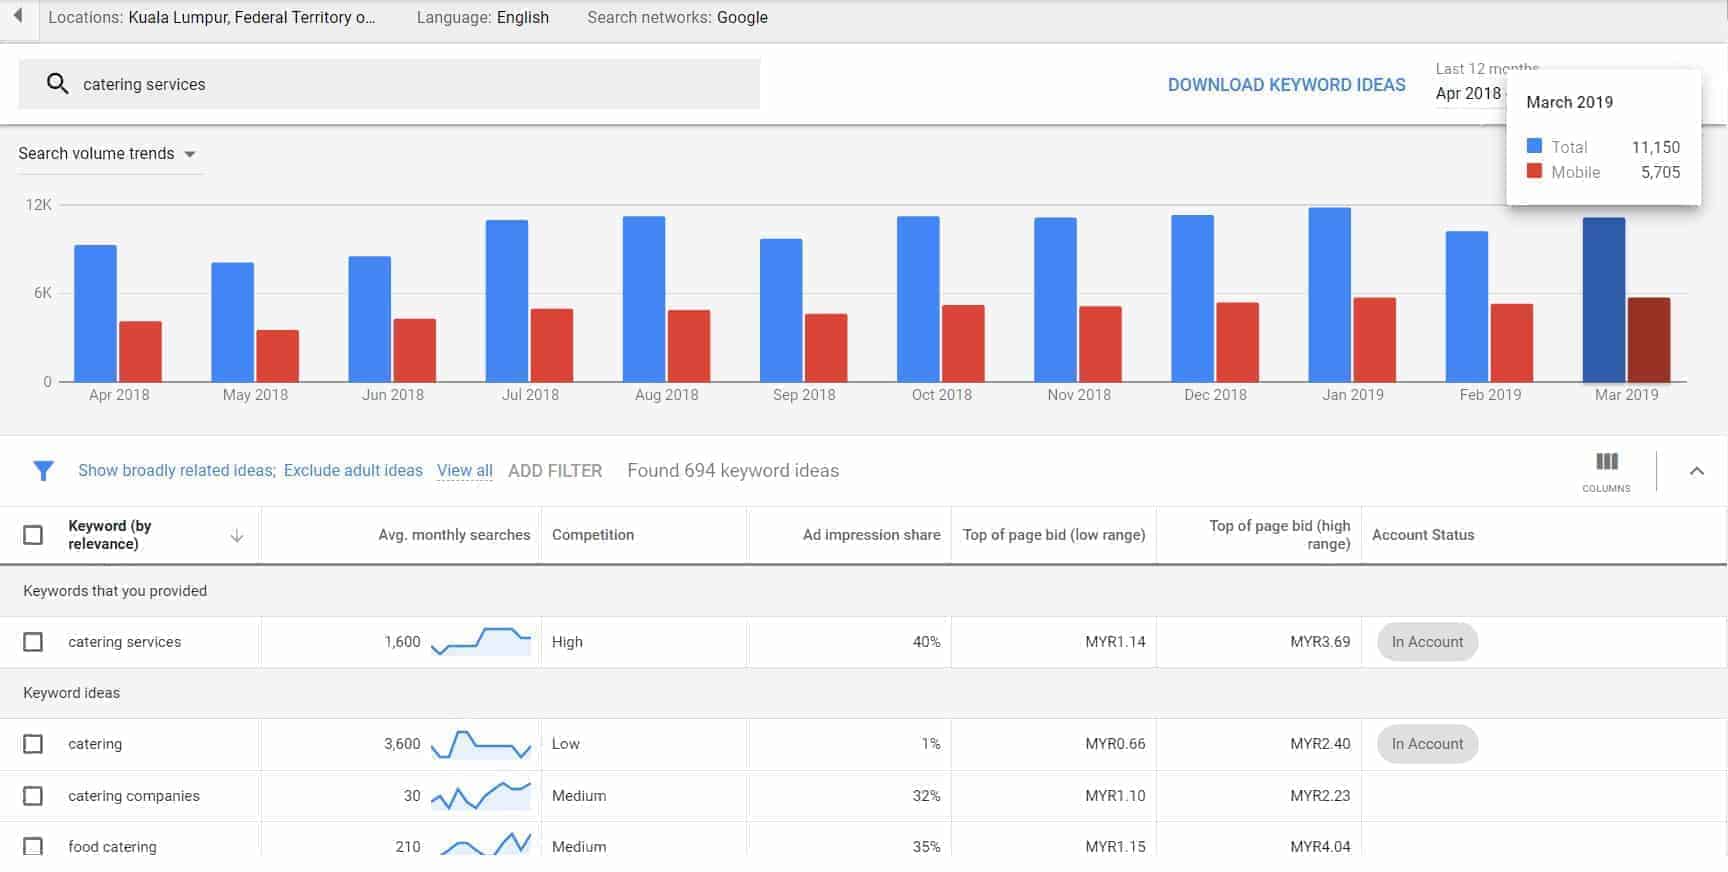Click the Keyword ideas section heading
The width and height of the screenshot is (1728, 872).
[x=71, y=693]
